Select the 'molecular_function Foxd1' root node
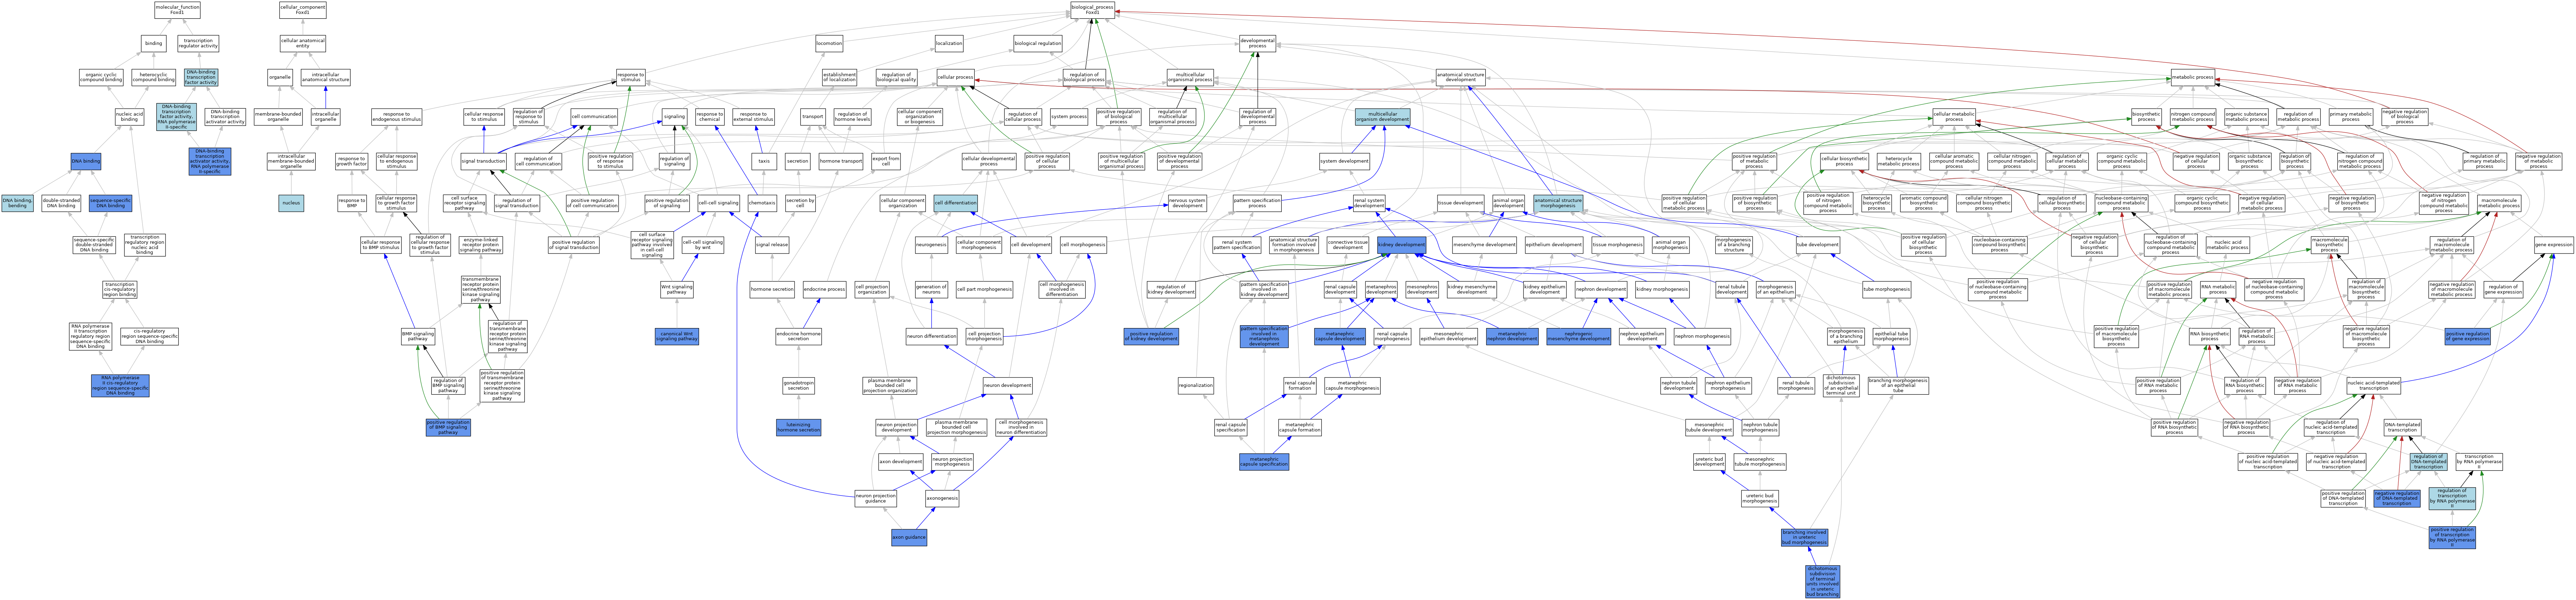Image resolution: width=2576 pixels, height=600 pixels. pyautogui.click(x=177, y=10)
